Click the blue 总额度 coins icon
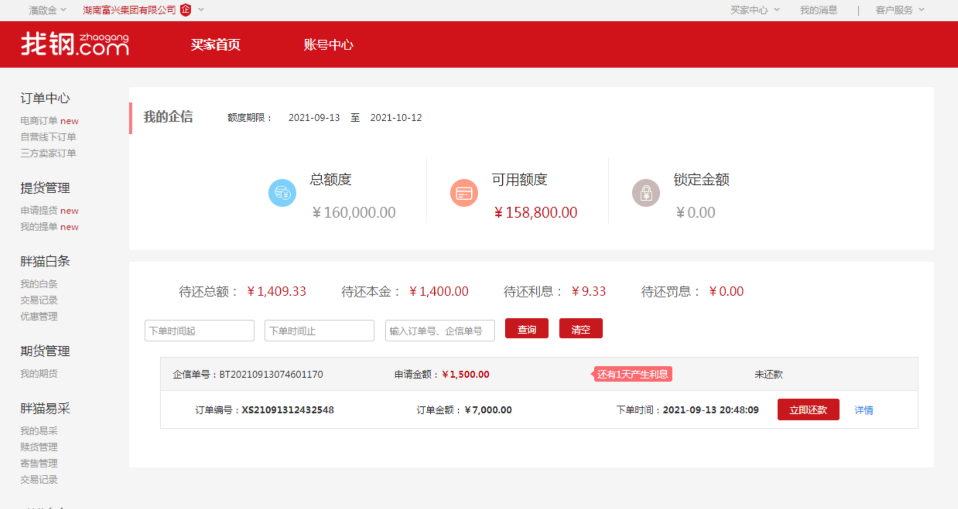This screenshot has width=958, height=509. (x=282, y=193)
